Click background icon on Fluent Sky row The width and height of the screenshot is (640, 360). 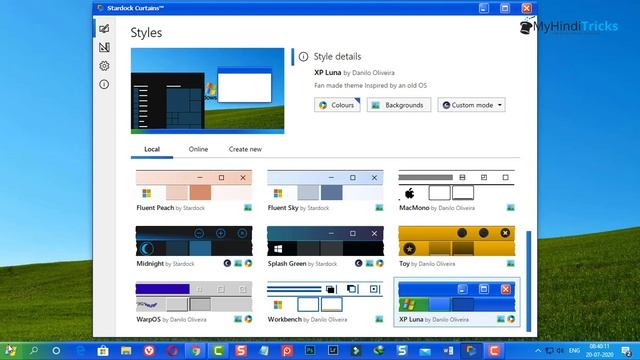[379, 208]
